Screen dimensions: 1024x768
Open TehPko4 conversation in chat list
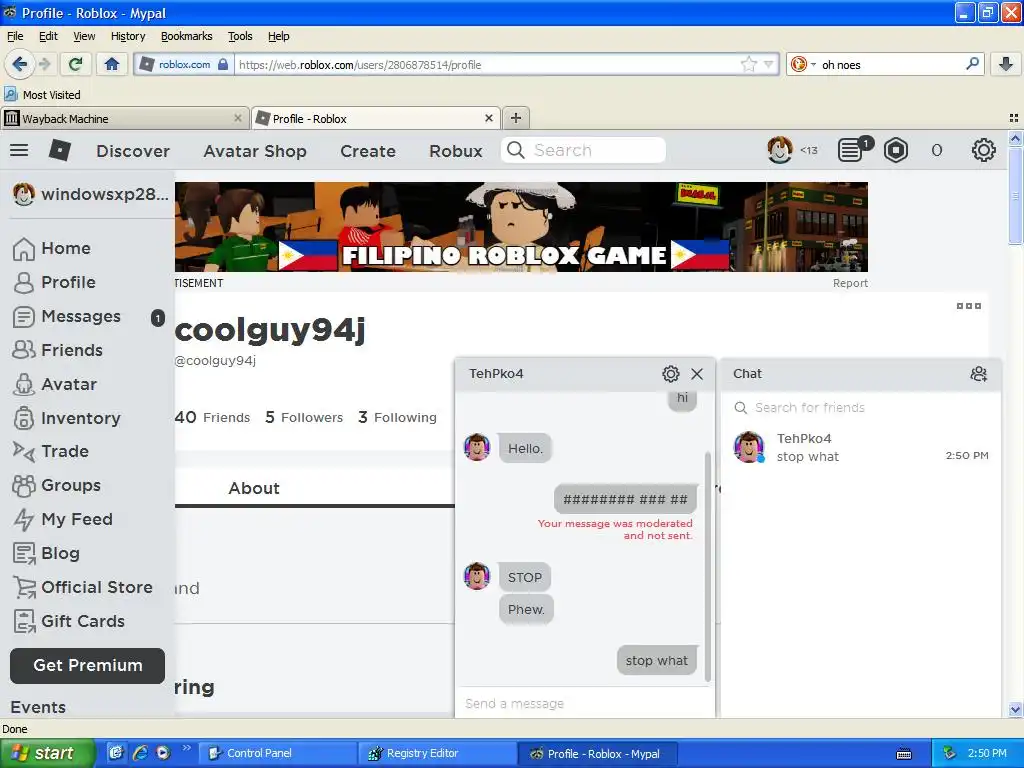coord(861,447)
